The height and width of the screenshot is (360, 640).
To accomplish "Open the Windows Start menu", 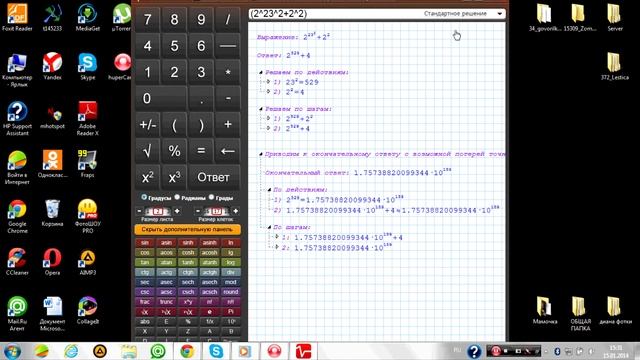I will (12, 351).
